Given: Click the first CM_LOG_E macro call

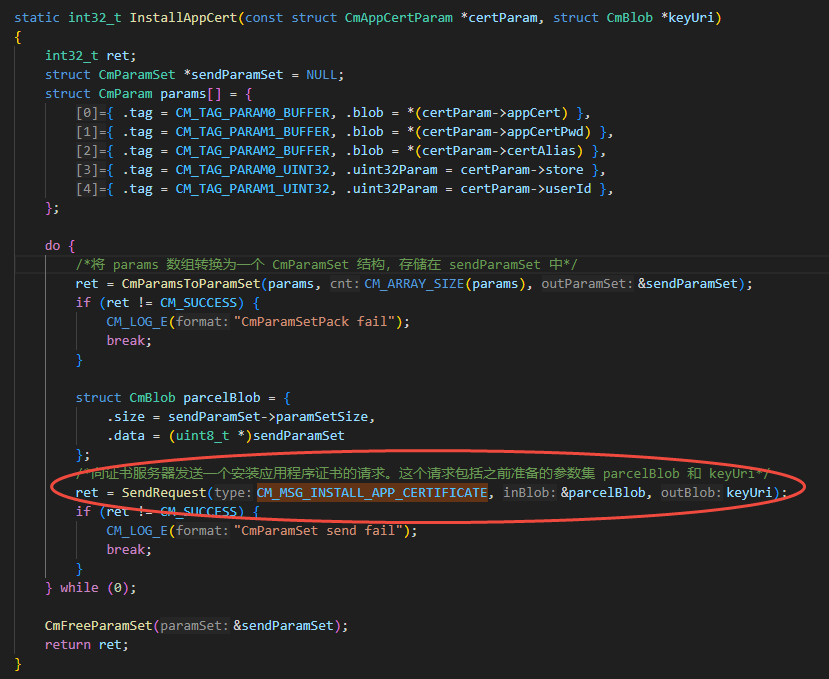Looking at the screenshot, I should coord(137,322).
